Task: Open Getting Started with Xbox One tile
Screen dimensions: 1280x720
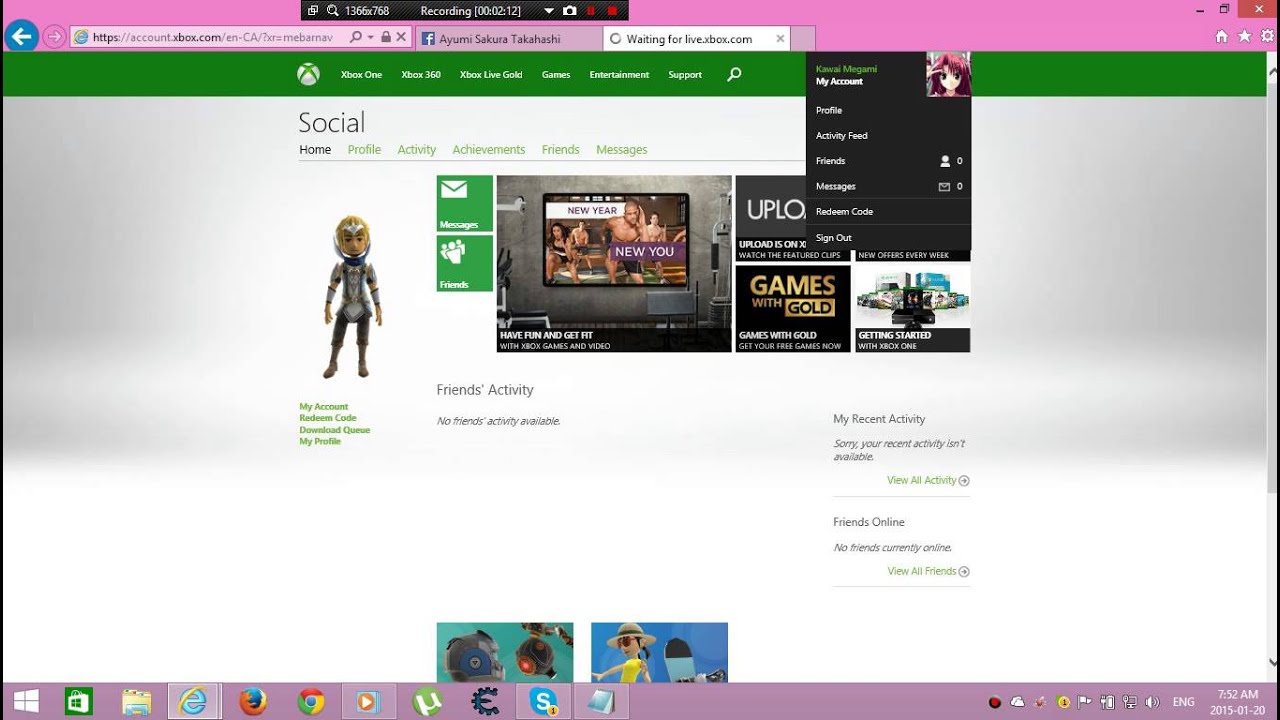Action: tap(912, 309)
